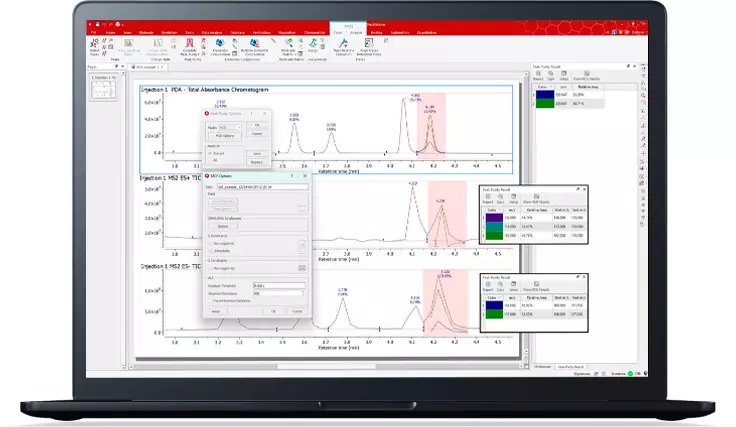This screenshot has height=427, width=736.
Task: Click Restore in Peak Purity Options dialog
Action: coord(257,162)
